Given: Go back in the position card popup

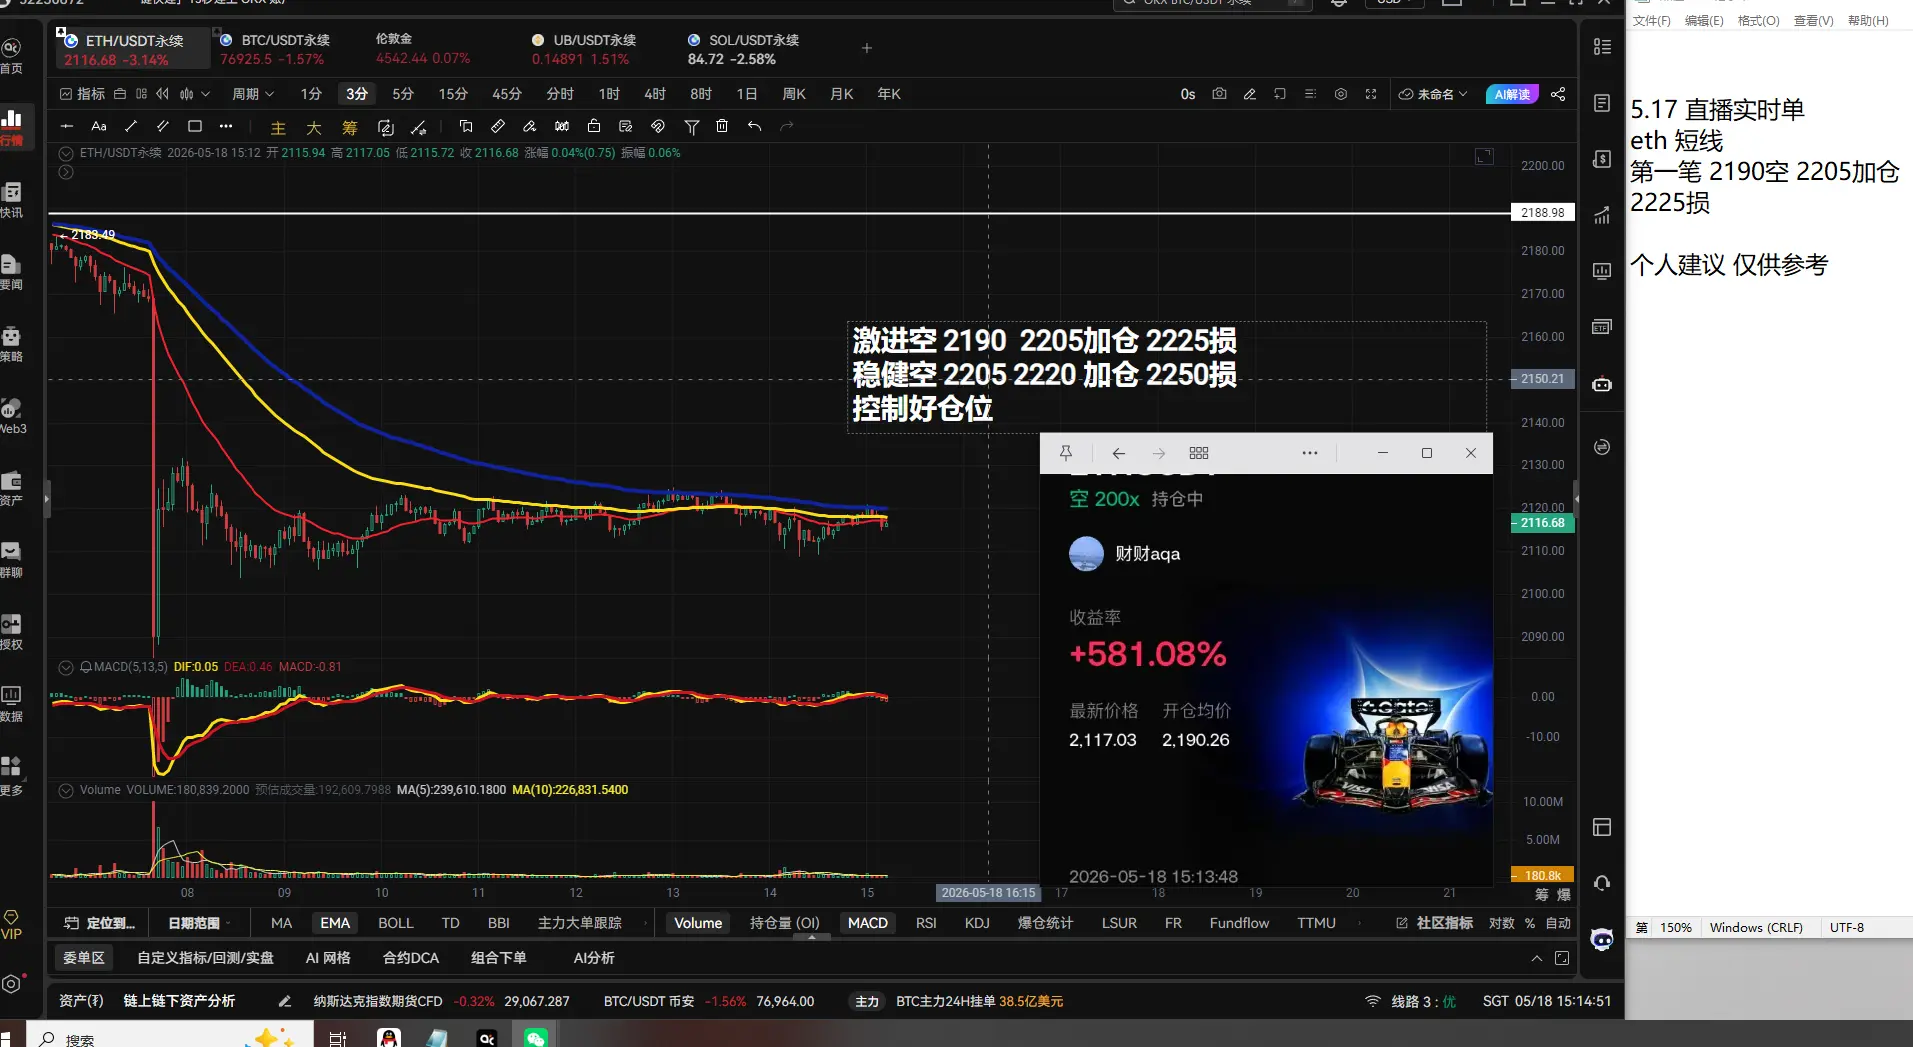Looking at the screenshot, I should (1119, 453).
